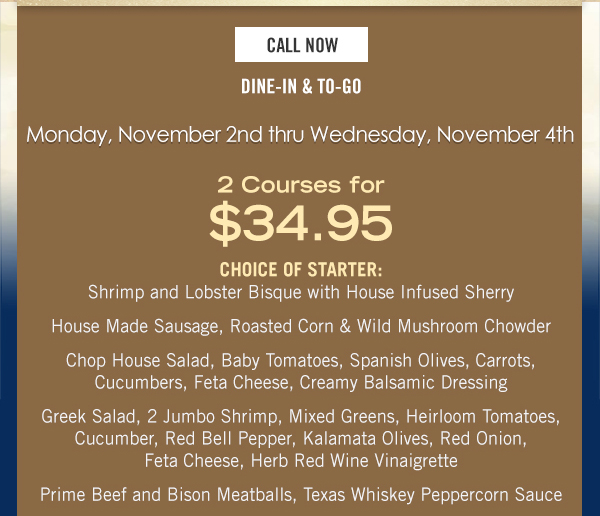Screen dimensions: 600x516
Task: Click 'House Infused Sherry' text
Action: tap(430, 292)
